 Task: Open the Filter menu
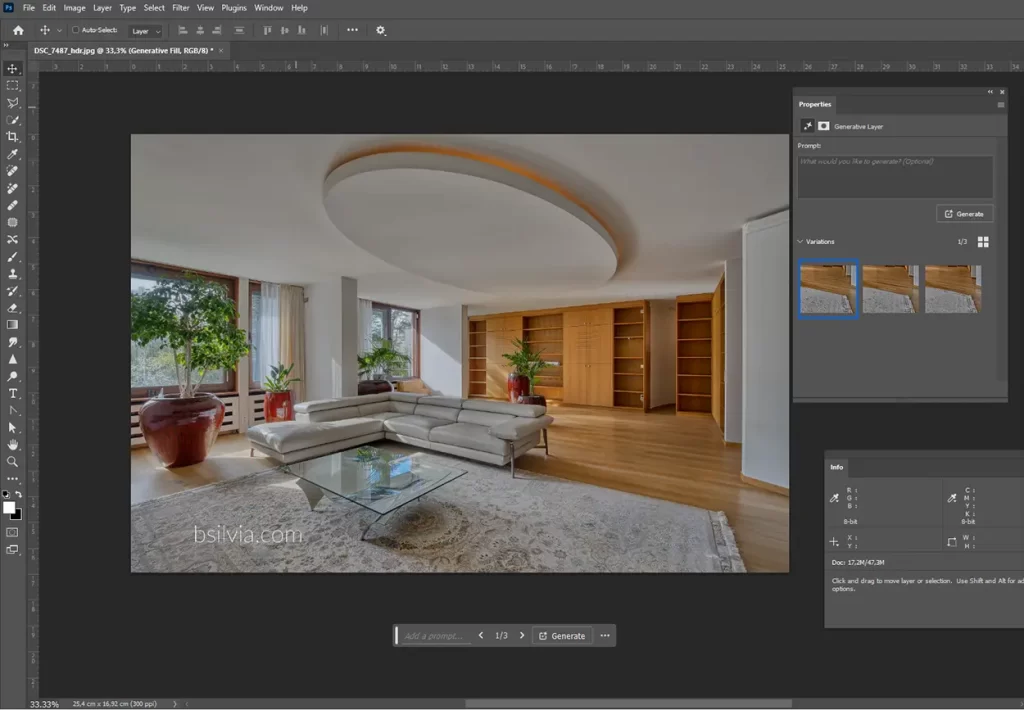pos(180,8)
